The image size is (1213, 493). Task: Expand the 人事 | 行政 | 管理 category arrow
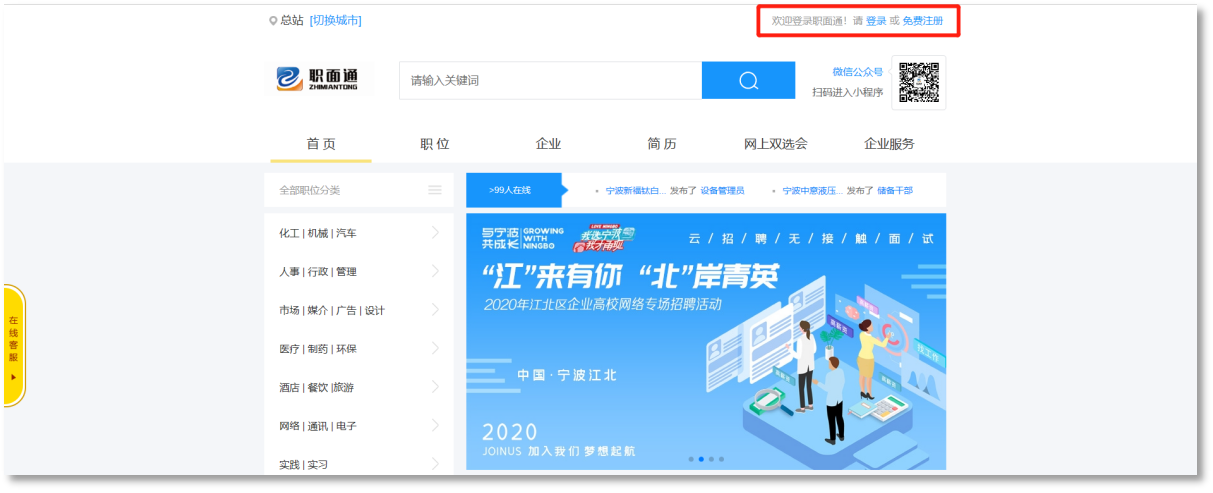click(435, 271)
